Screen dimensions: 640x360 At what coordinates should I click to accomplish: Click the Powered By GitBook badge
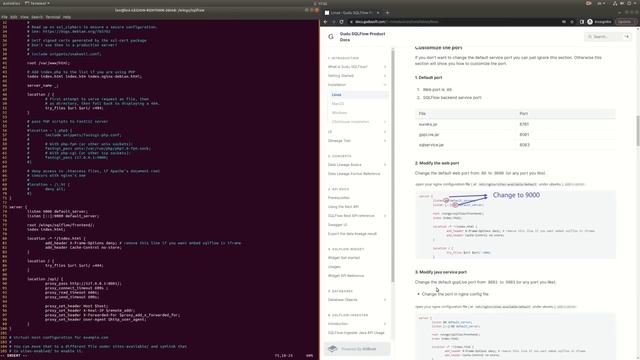(x=357, y=349)
